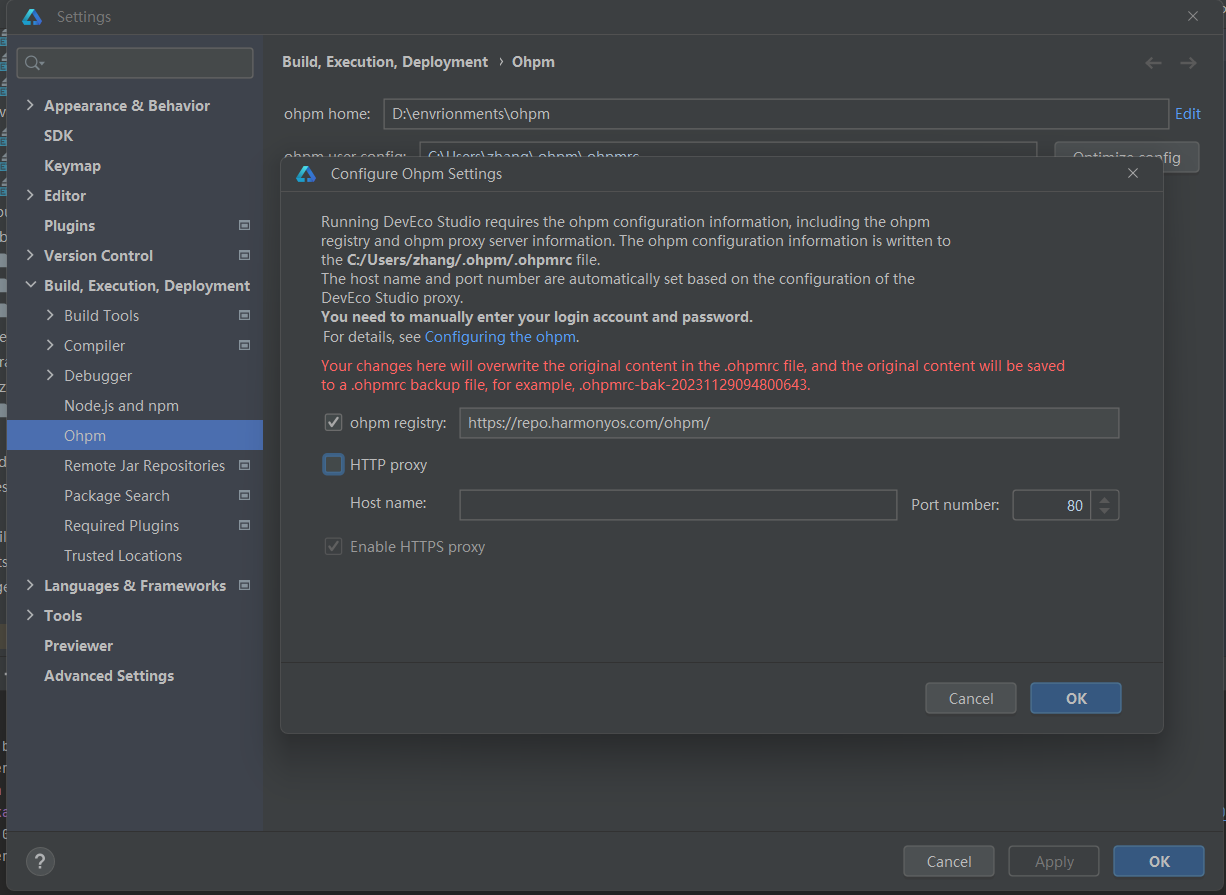The height and width of the screenshot is (895, 1226).
Task: Click project-level icon beside Required Plugins
Action: [x=245, y=525]
